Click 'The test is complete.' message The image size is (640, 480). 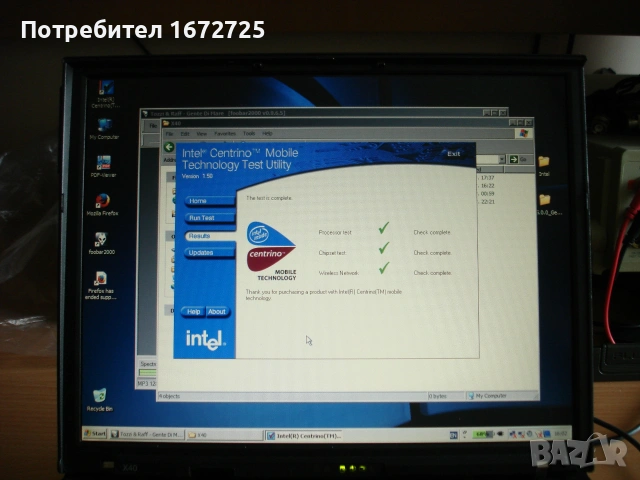(269, 198)
